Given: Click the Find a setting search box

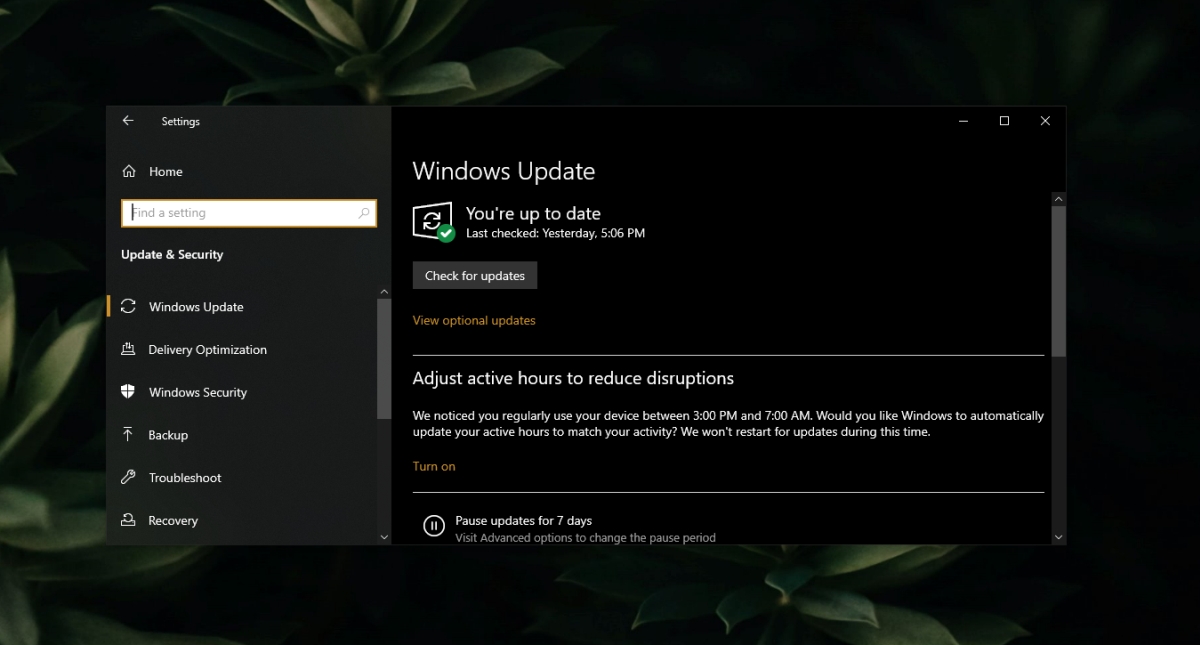Looking at the screenshot, I should click(x=249, y=213).
